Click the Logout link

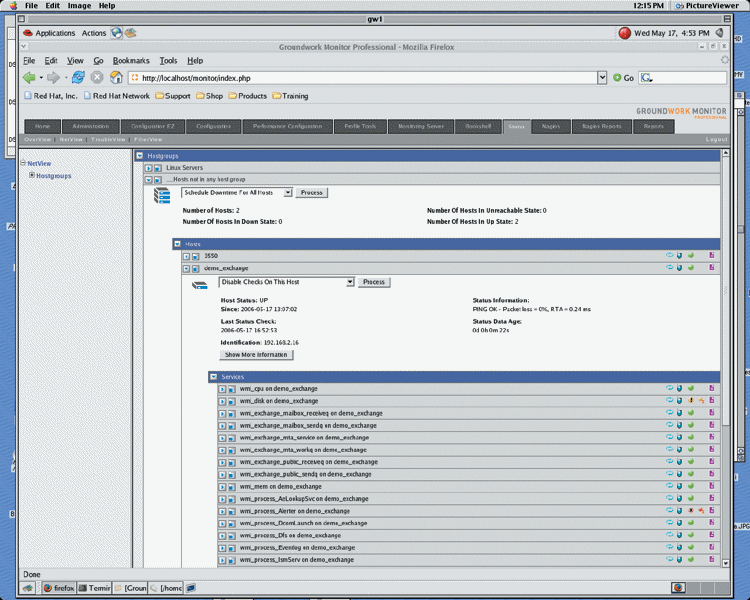click(x=716, y=139)
